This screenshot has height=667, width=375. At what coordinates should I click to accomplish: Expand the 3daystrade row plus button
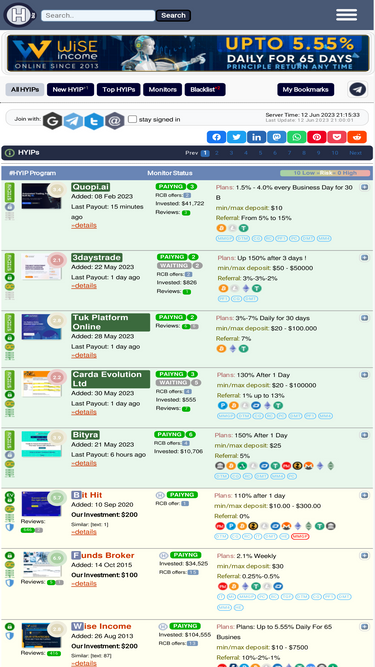pos(365,258)
